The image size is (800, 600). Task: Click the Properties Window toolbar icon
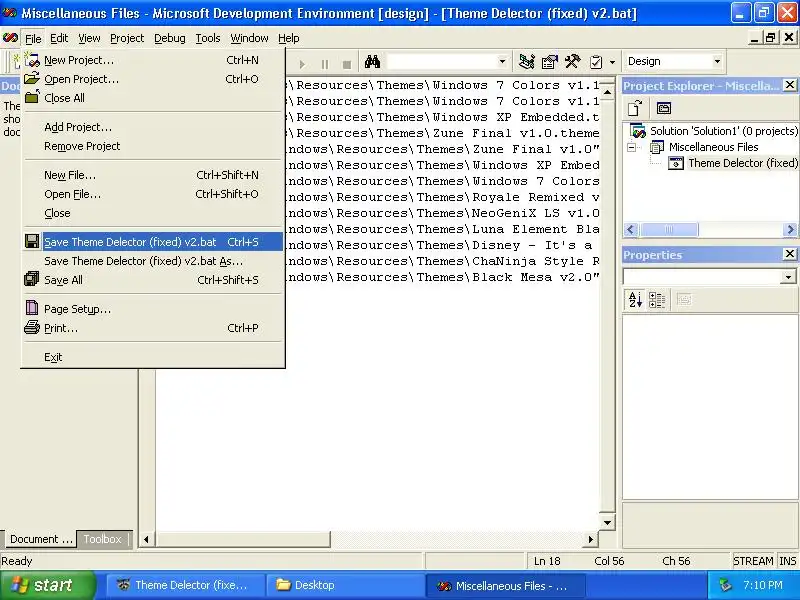click(549, 62)
